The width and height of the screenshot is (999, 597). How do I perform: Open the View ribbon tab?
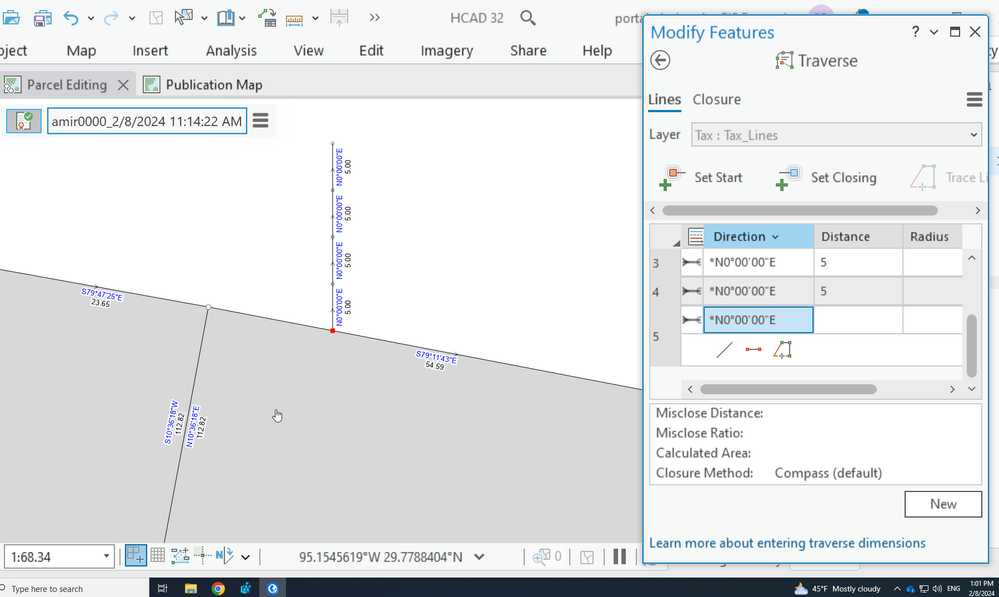tap(308, 51)
